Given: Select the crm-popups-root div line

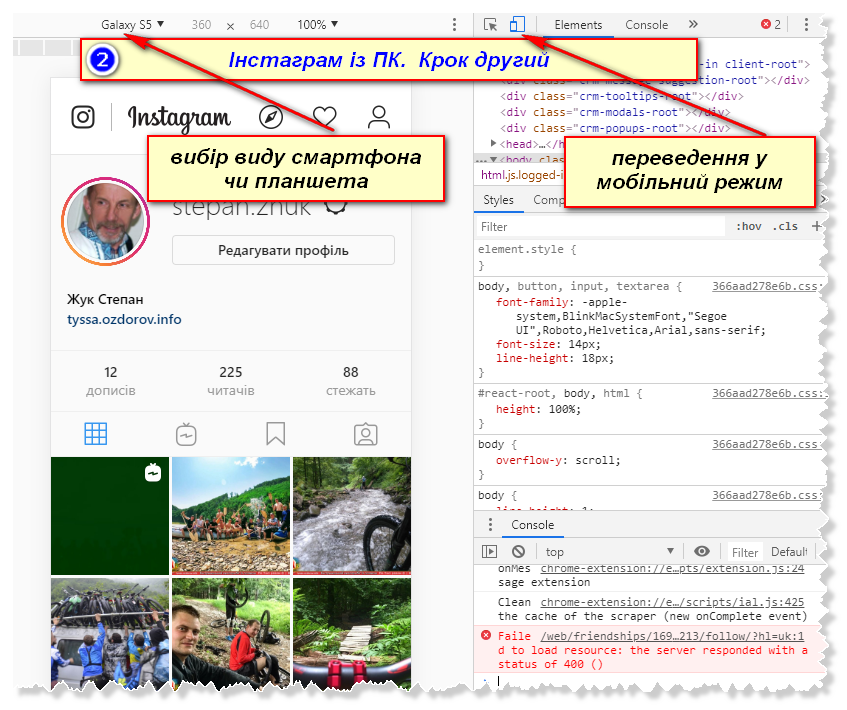Looking at the screenshot, I should point(615,128).
